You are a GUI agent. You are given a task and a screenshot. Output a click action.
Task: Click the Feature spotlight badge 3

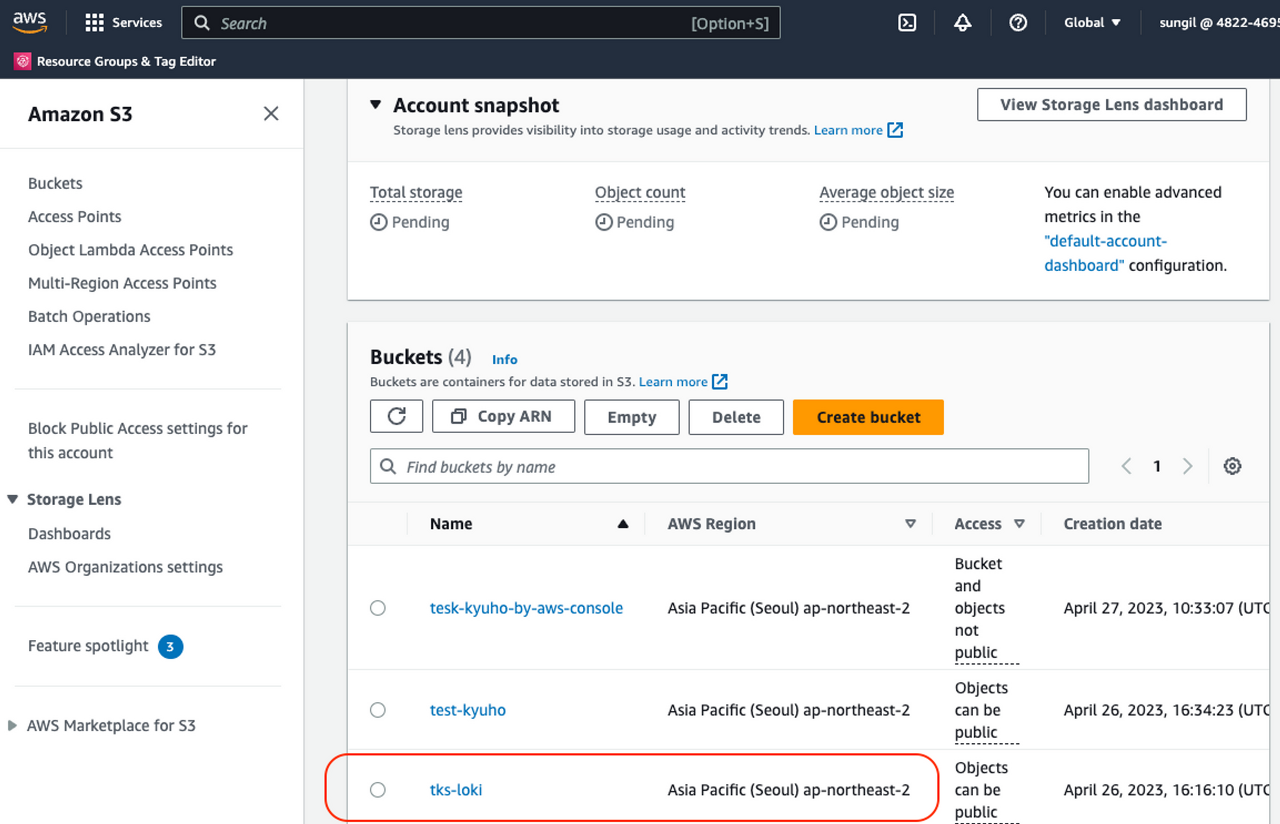170,646
